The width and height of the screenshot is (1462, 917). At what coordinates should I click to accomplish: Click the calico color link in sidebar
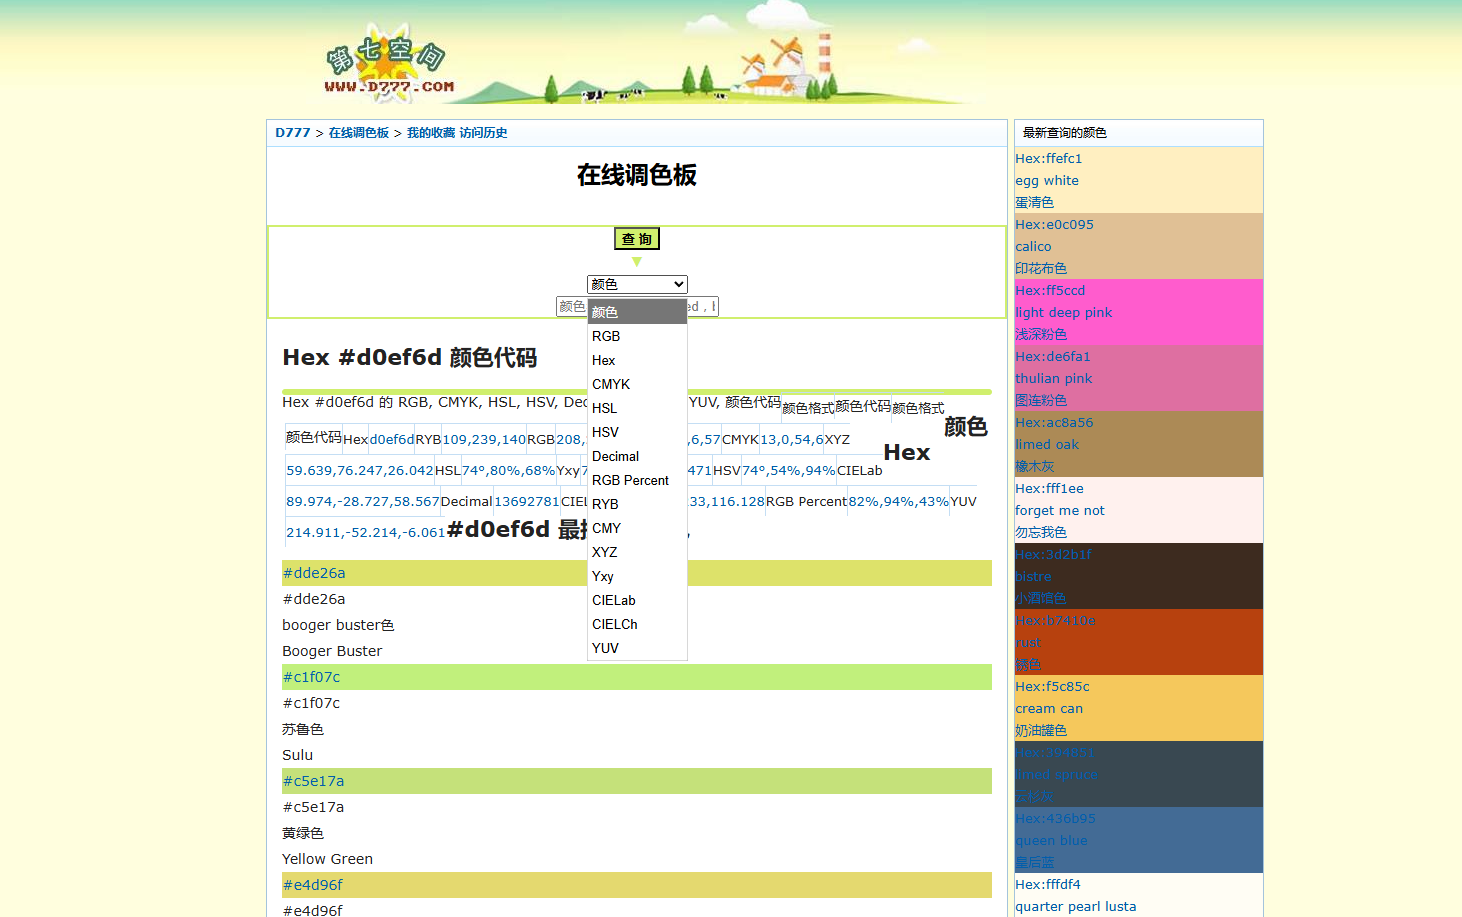pyautogui.click(x=1033, y=247)
